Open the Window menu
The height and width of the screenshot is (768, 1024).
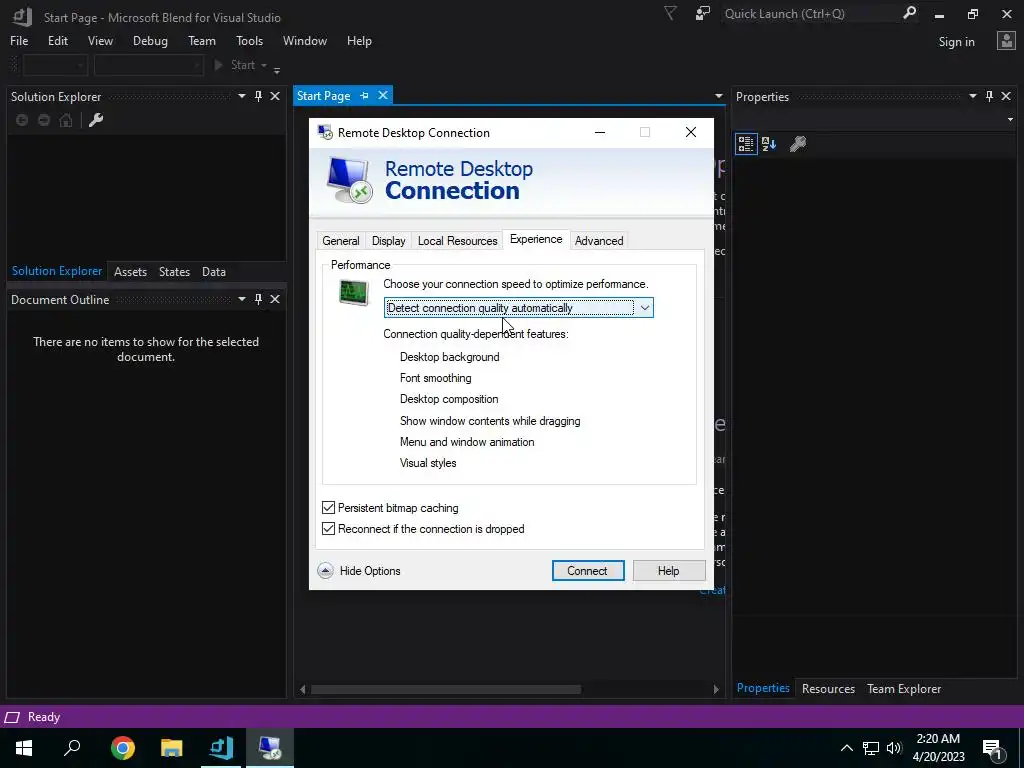[304, 40]
